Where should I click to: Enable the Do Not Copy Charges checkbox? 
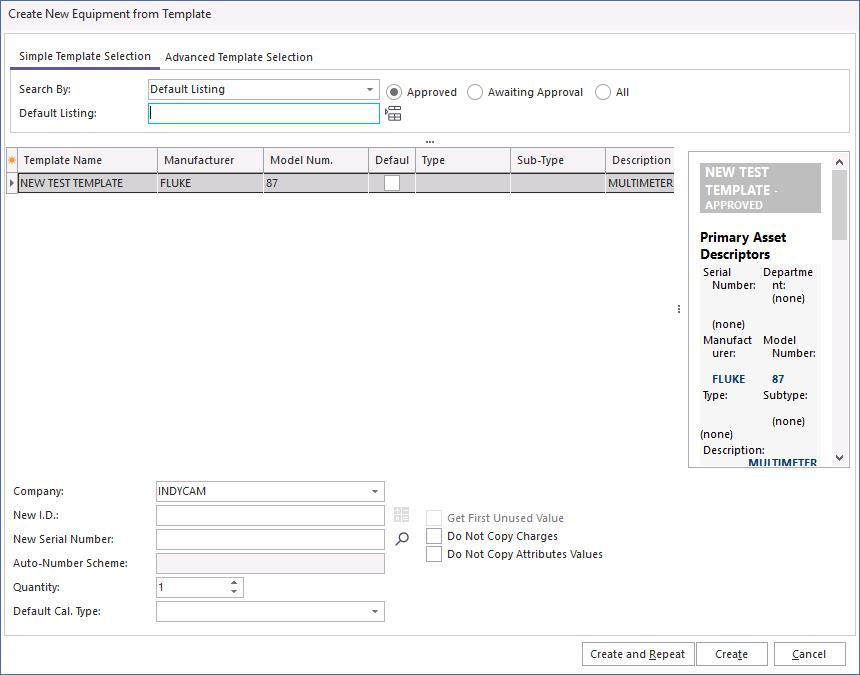434,536
